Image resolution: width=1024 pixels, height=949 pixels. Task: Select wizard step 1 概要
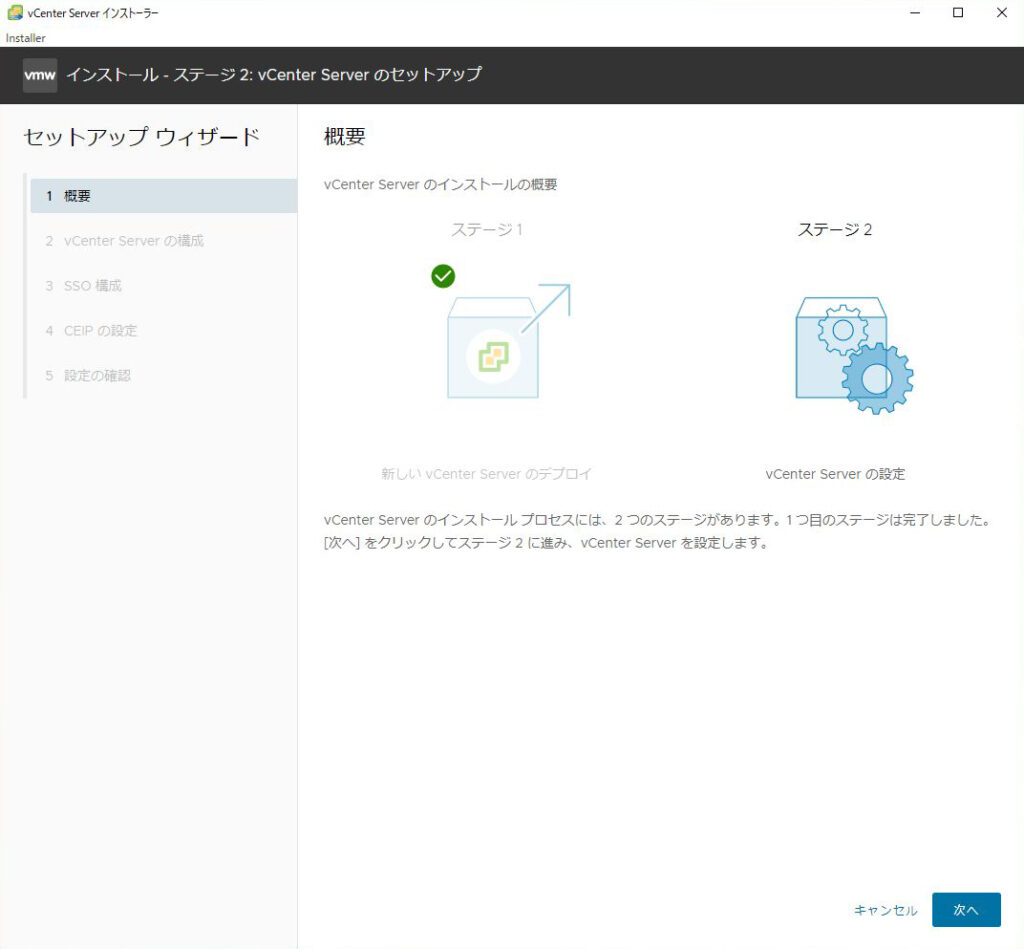pos(164,196)
